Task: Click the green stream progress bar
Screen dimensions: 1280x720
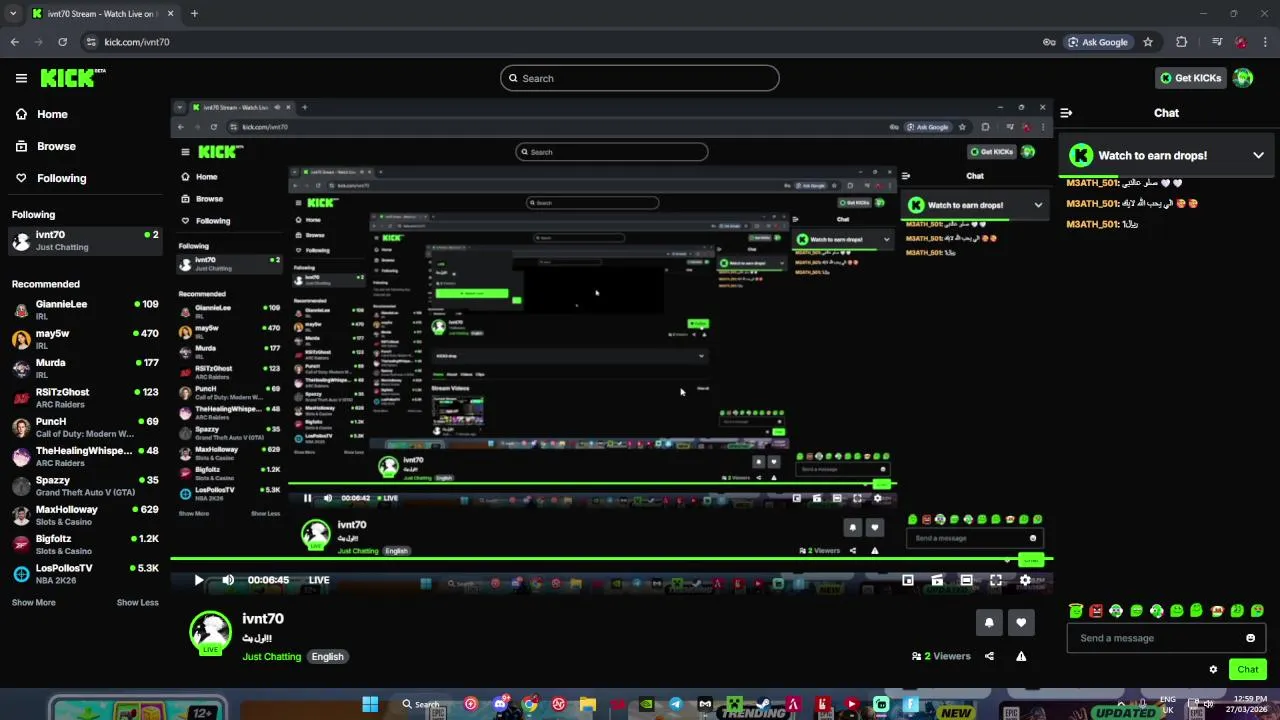Action: click(610, 559)
